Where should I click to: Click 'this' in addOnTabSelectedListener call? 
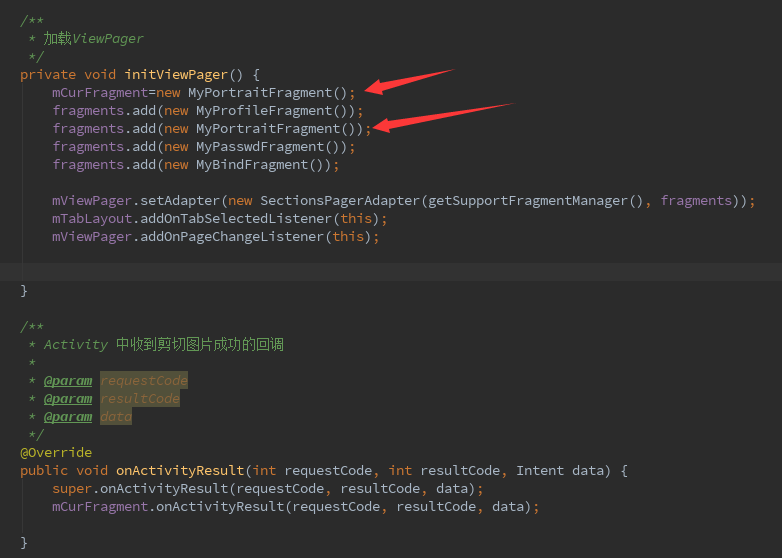tap(356, 218)
